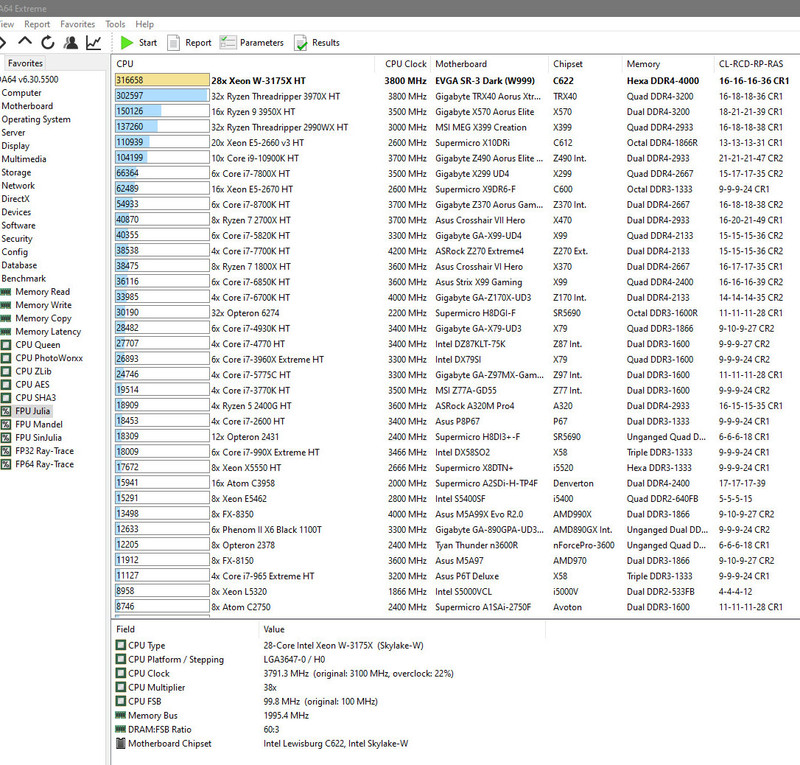Click the FPU SinJulia benchmark icon

point(6,438)
